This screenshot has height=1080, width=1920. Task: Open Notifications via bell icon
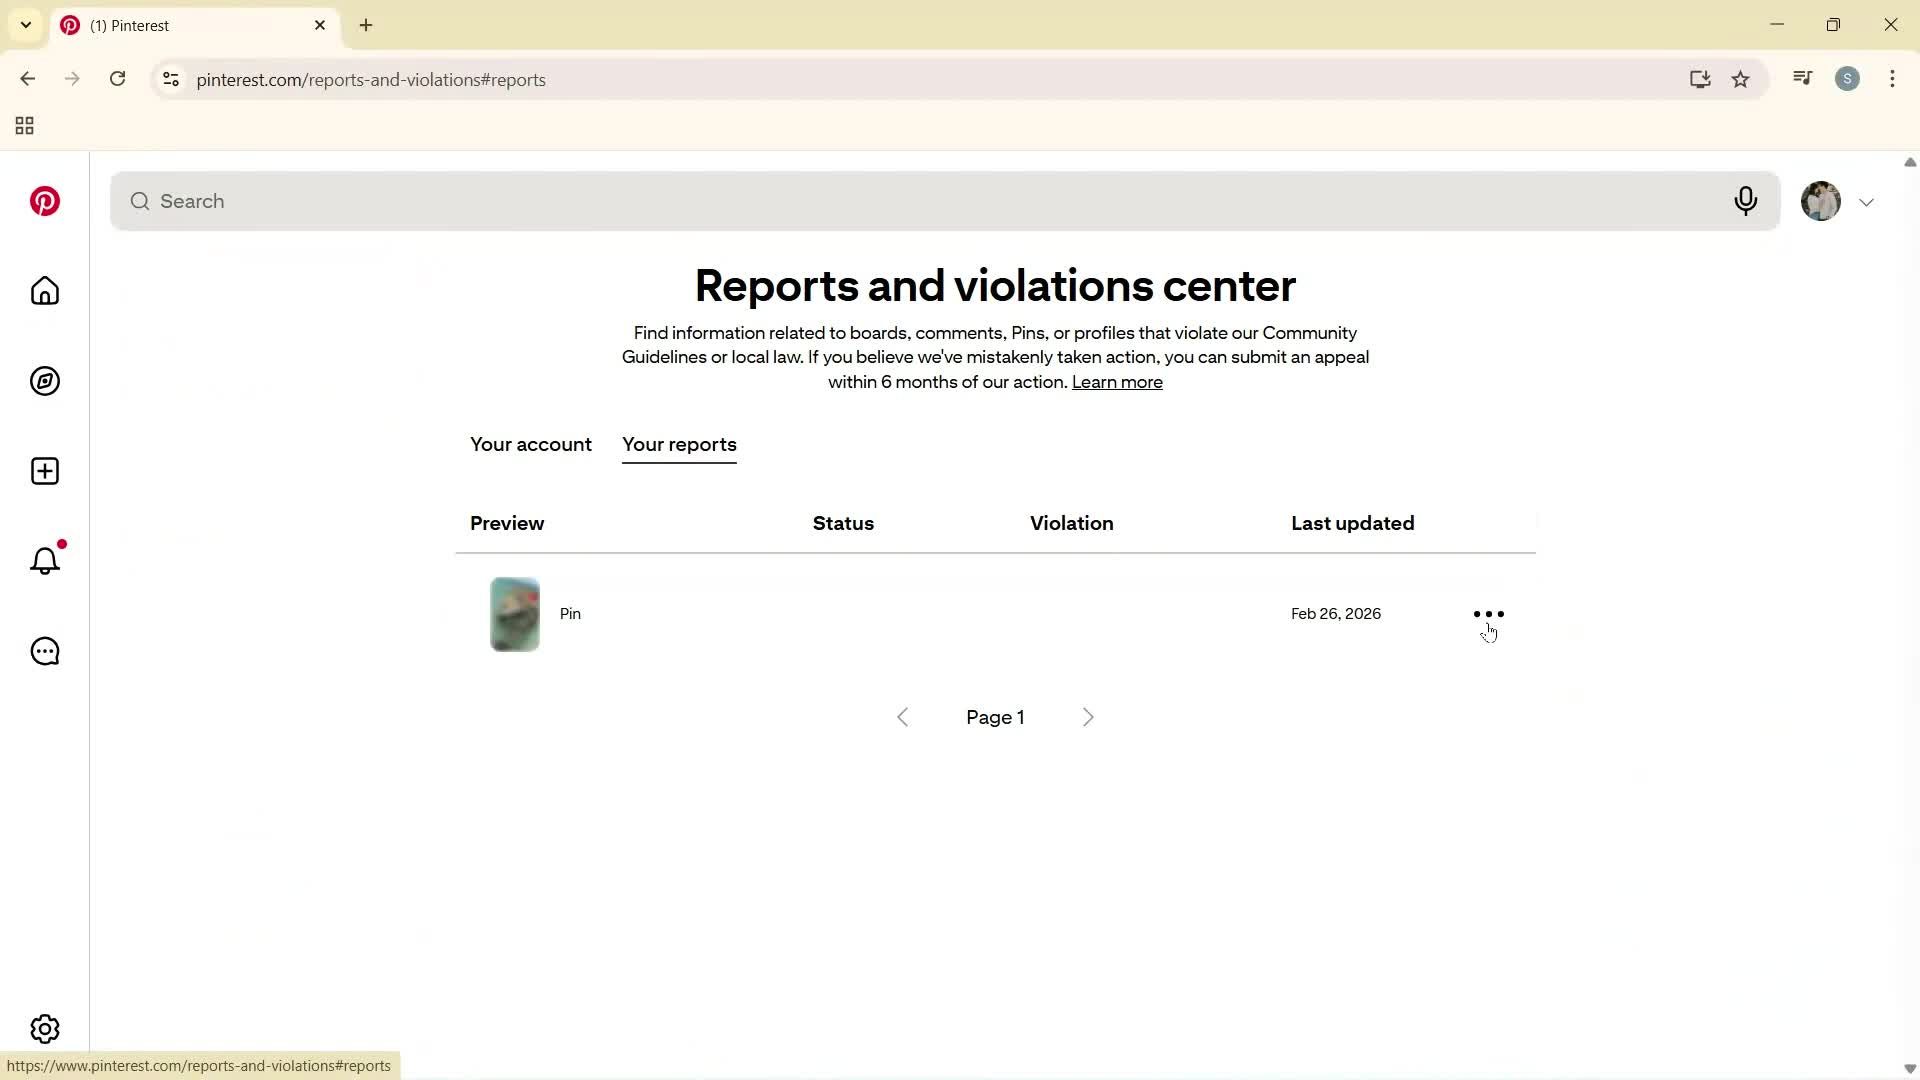(x=45, y=561)
